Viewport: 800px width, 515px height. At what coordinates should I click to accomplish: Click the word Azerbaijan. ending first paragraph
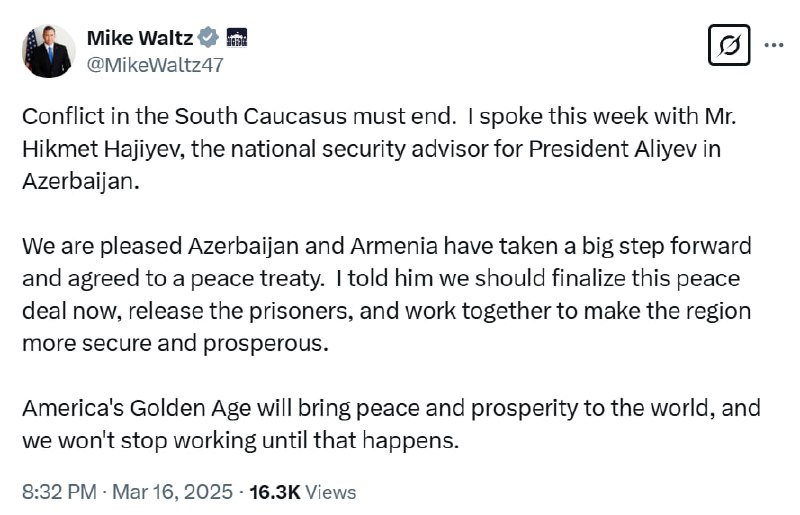click(81, 181)
